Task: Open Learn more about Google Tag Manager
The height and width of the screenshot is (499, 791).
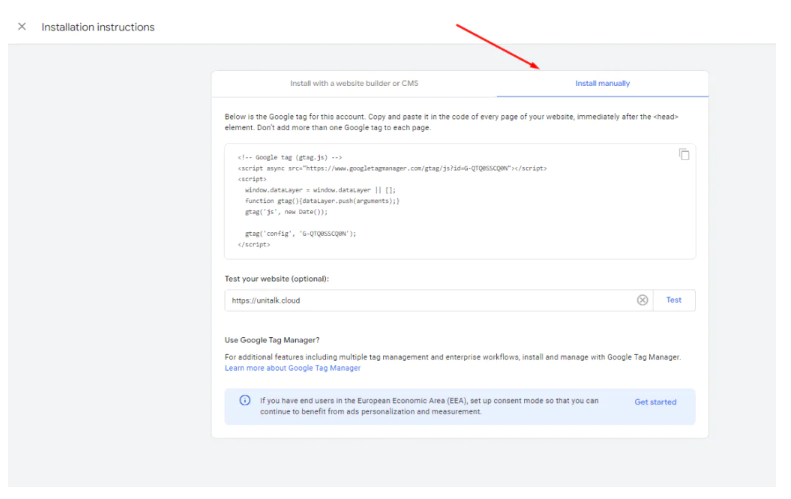Action: [292, 368]
